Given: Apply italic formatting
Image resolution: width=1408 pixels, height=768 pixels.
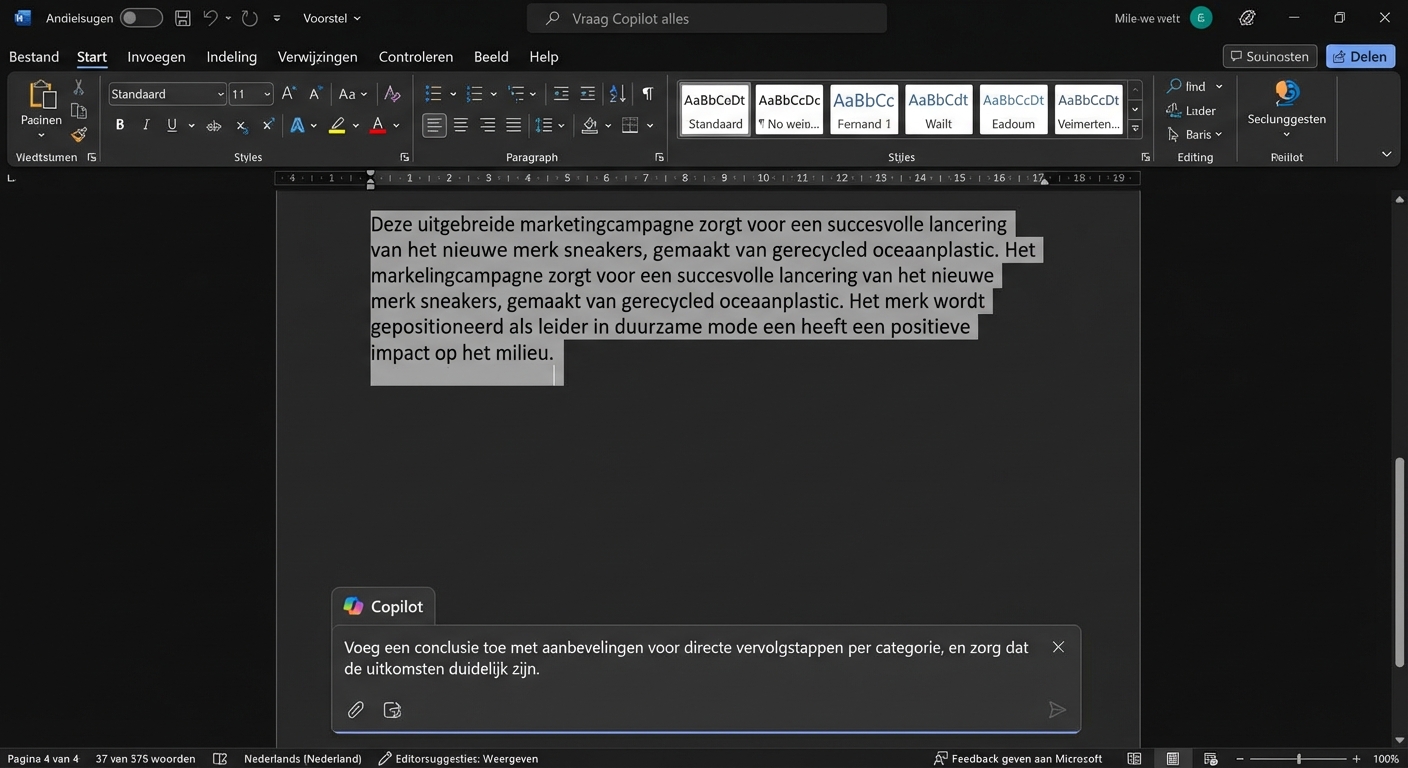Looking at the screenshot, I should (x=145, y=125).
